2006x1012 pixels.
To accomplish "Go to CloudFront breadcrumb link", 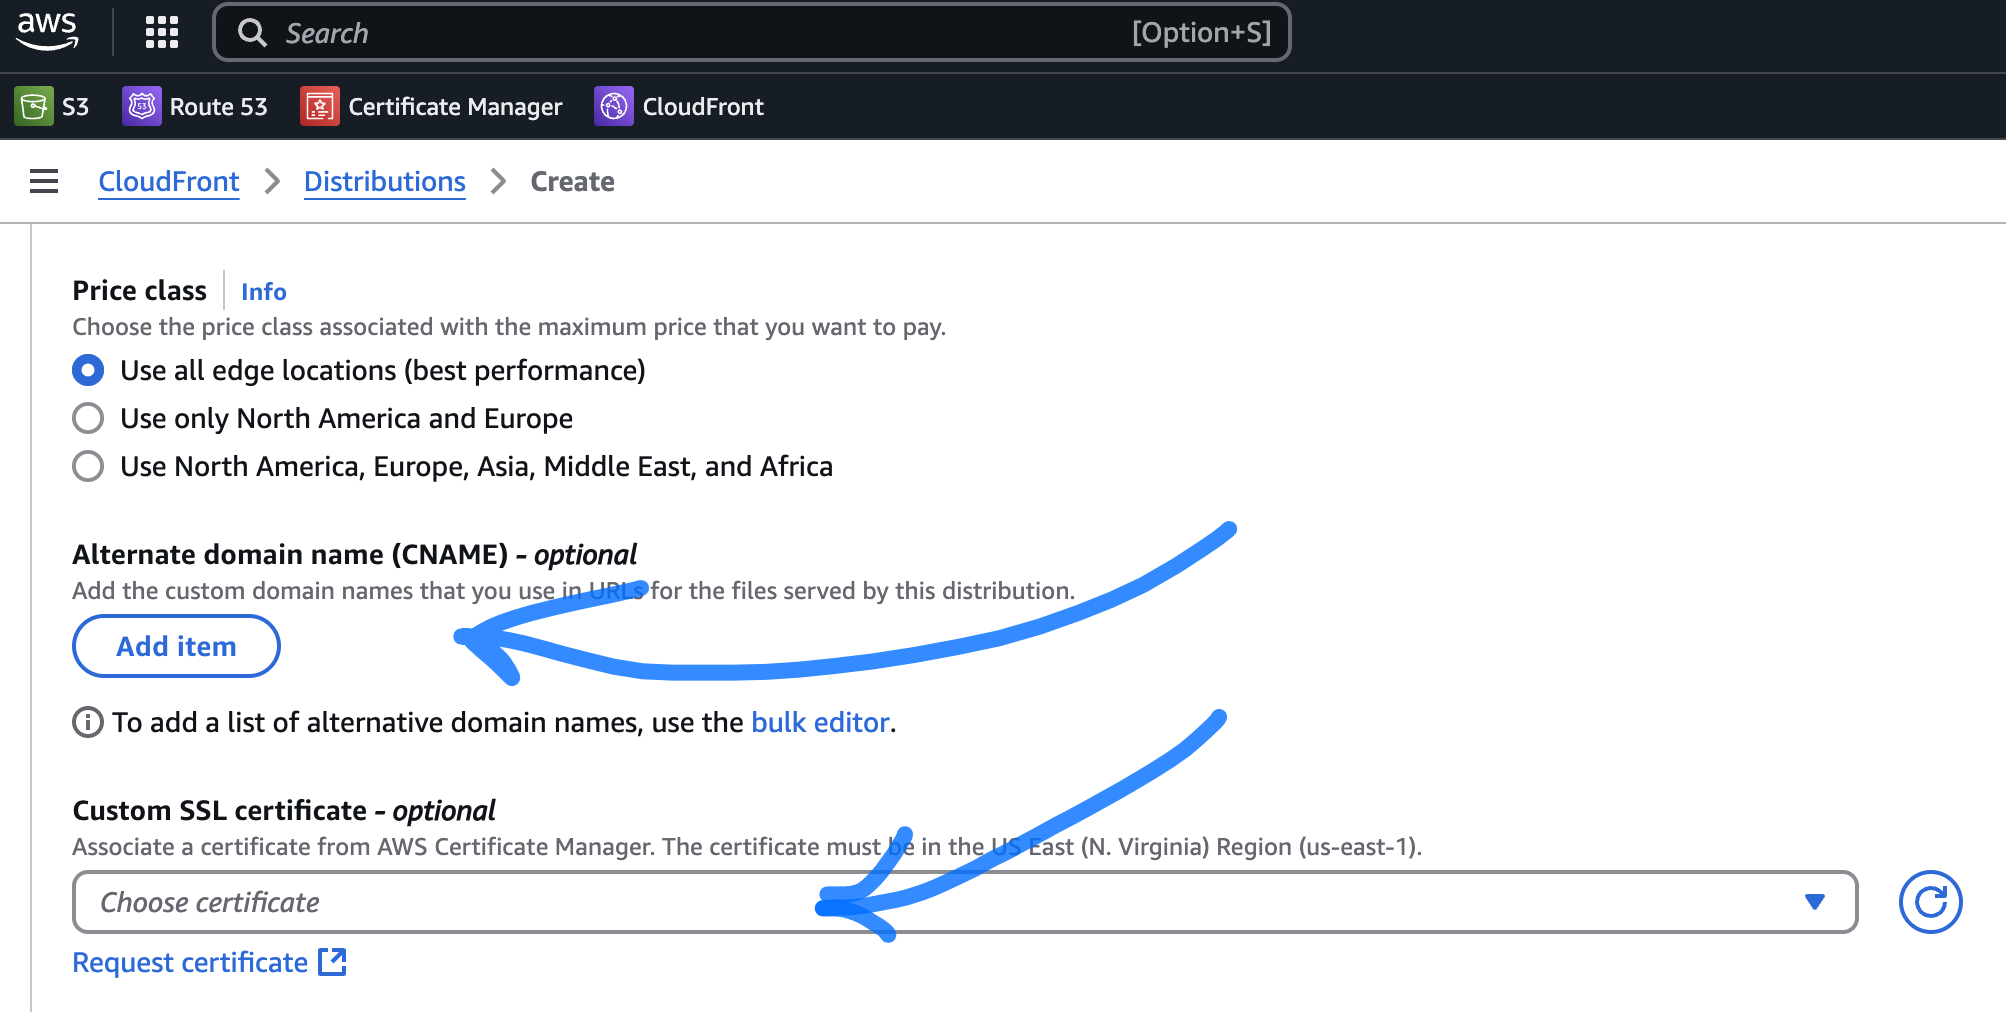I will [168, 181].
